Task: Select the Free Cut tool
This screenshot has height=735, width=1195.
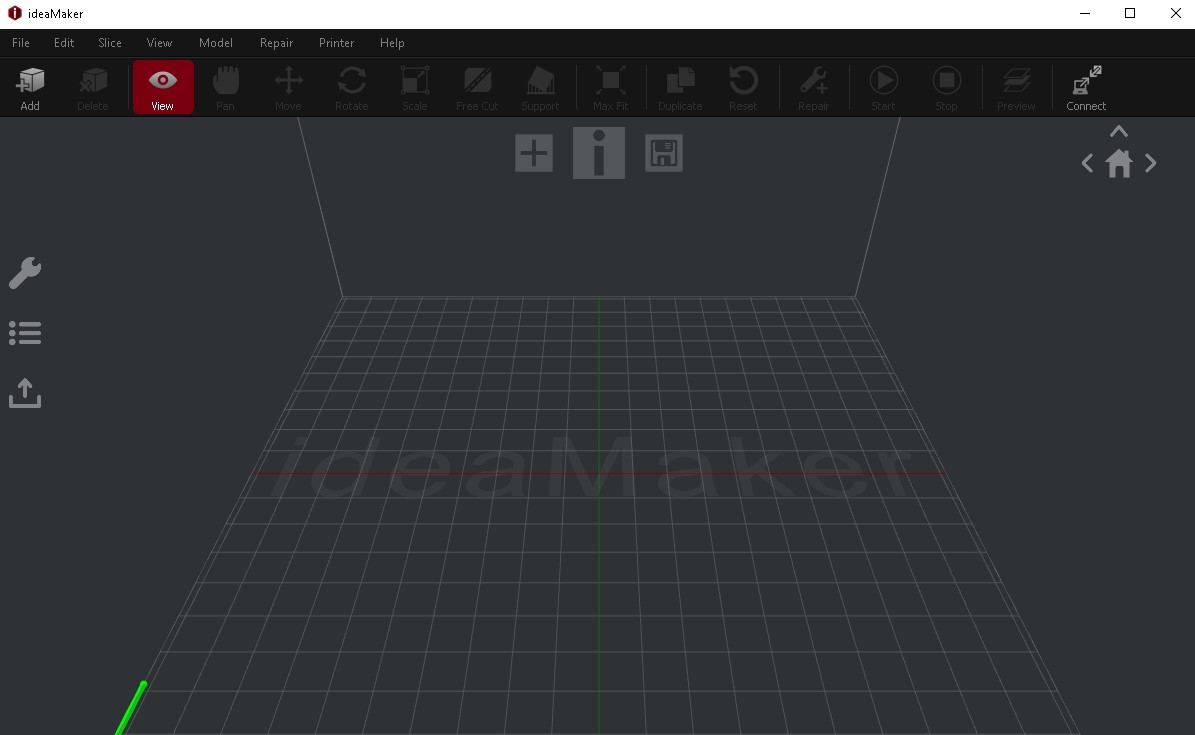Action: (476, 86)
